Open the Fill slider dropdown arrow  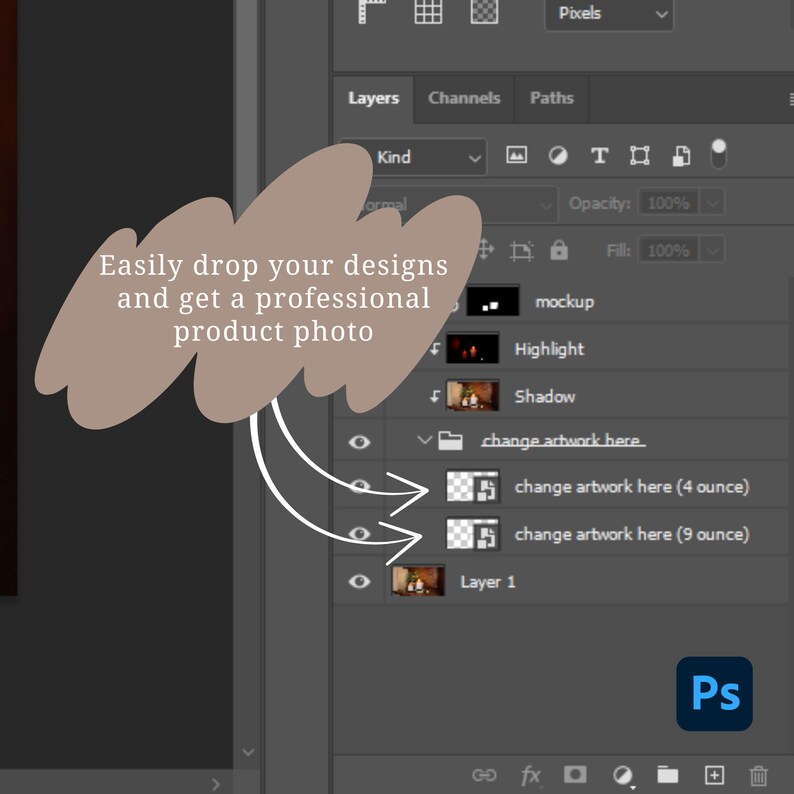pos(712,250)
